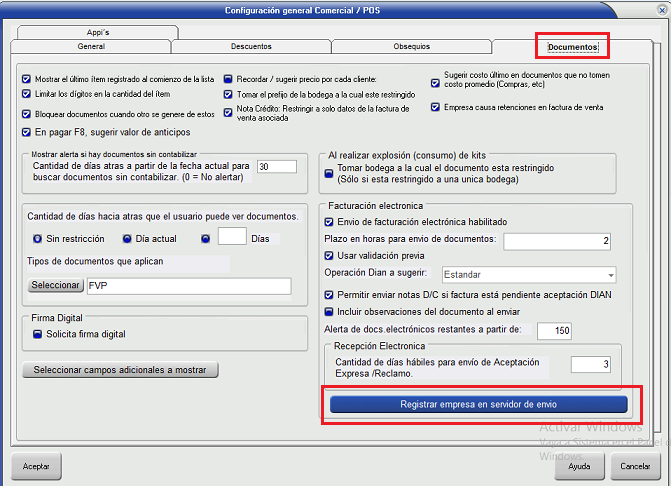Toggle 'Nota Crédito: Restringir a solo datos' checkbox
Viewport: 671px width, 486px height.
coord(228,113)
